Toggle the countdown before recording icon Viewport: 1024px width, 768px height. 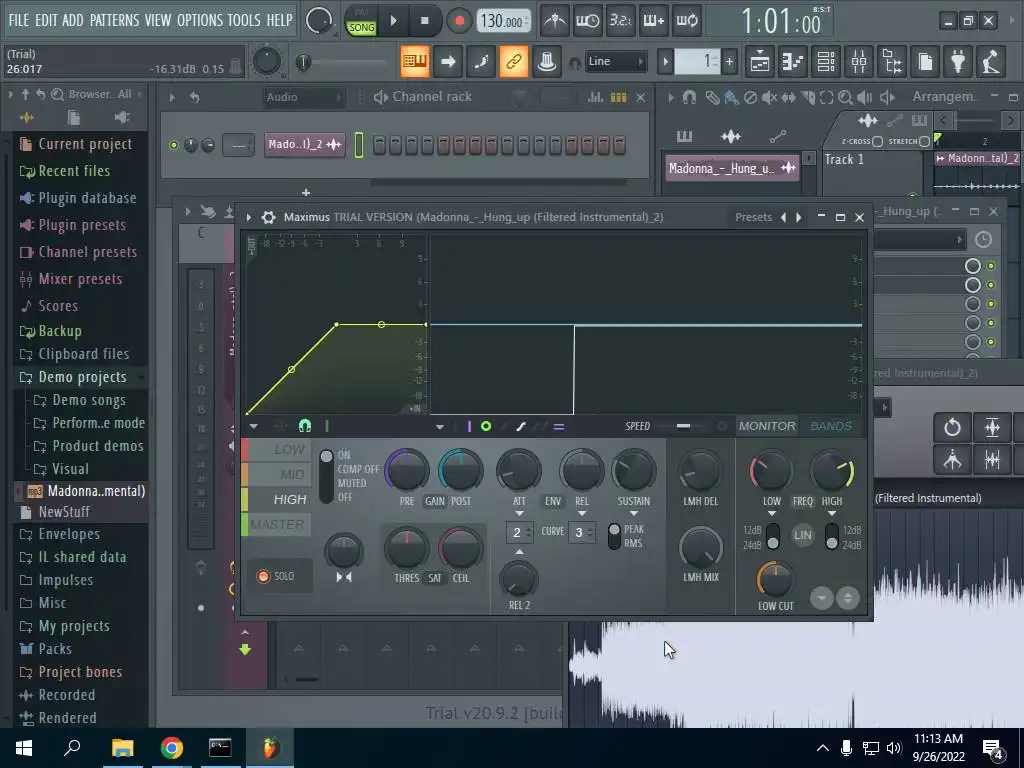click(620, 21)
